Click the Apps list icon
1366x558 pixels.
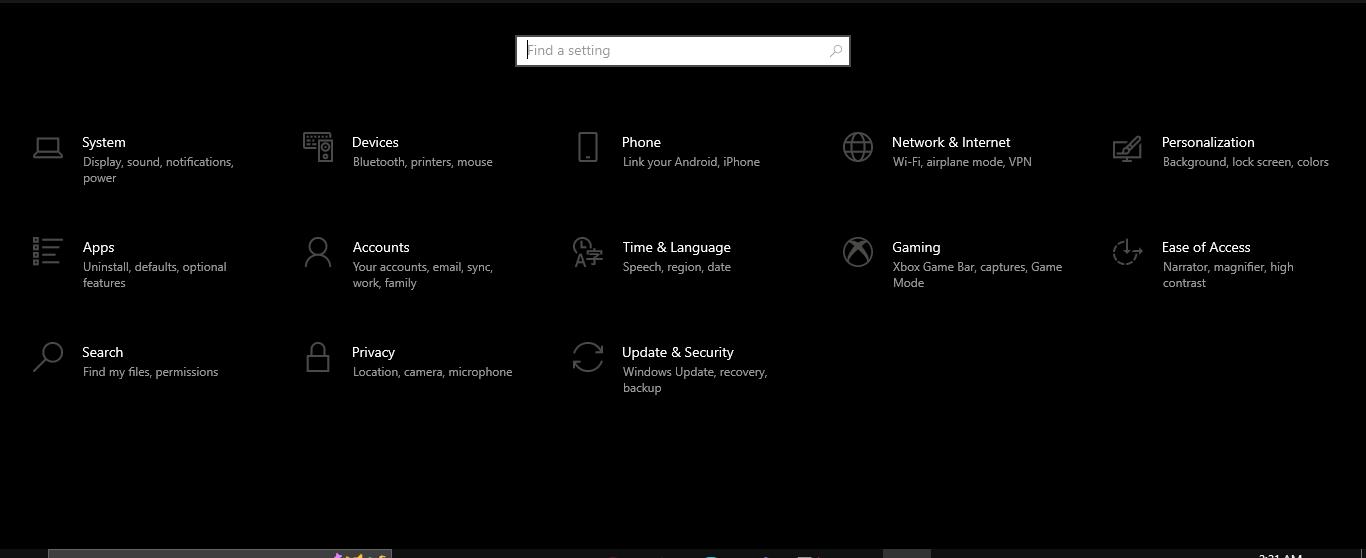(48, 251)
